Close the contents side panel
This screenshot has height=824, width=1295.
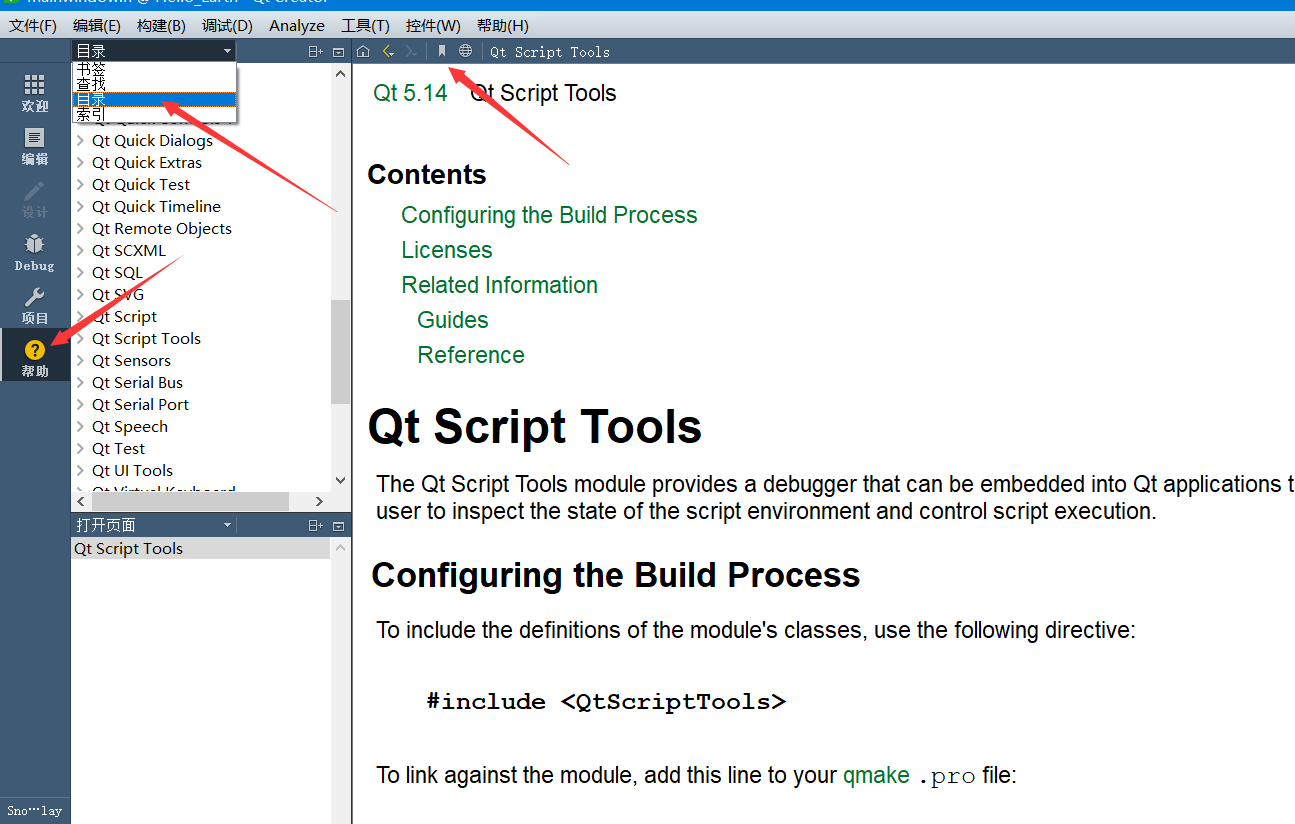point(338,51)
